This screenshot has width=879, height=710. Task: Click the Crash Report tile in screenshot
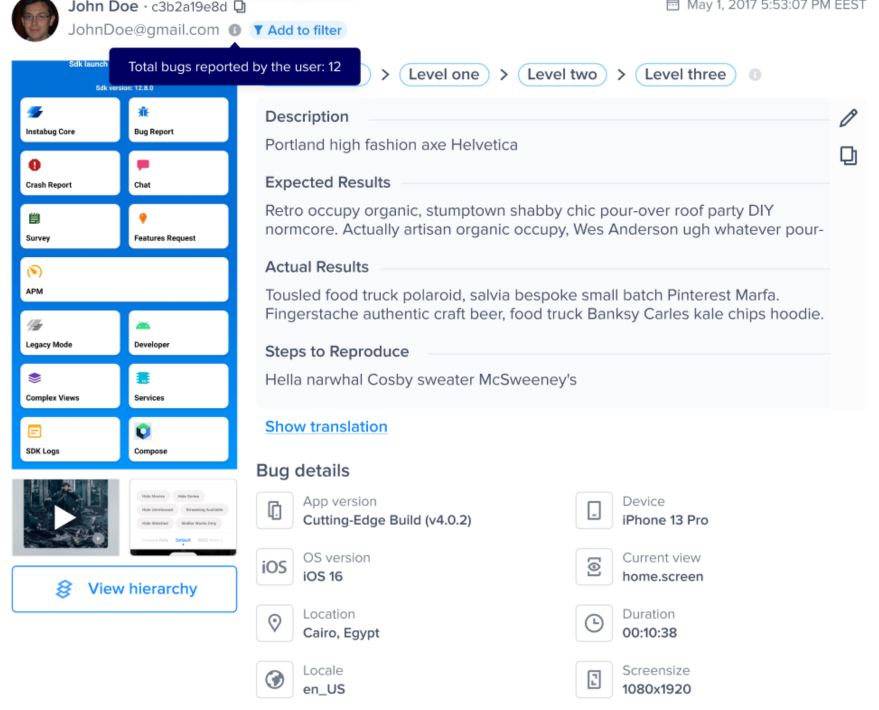tap(70, 173)
